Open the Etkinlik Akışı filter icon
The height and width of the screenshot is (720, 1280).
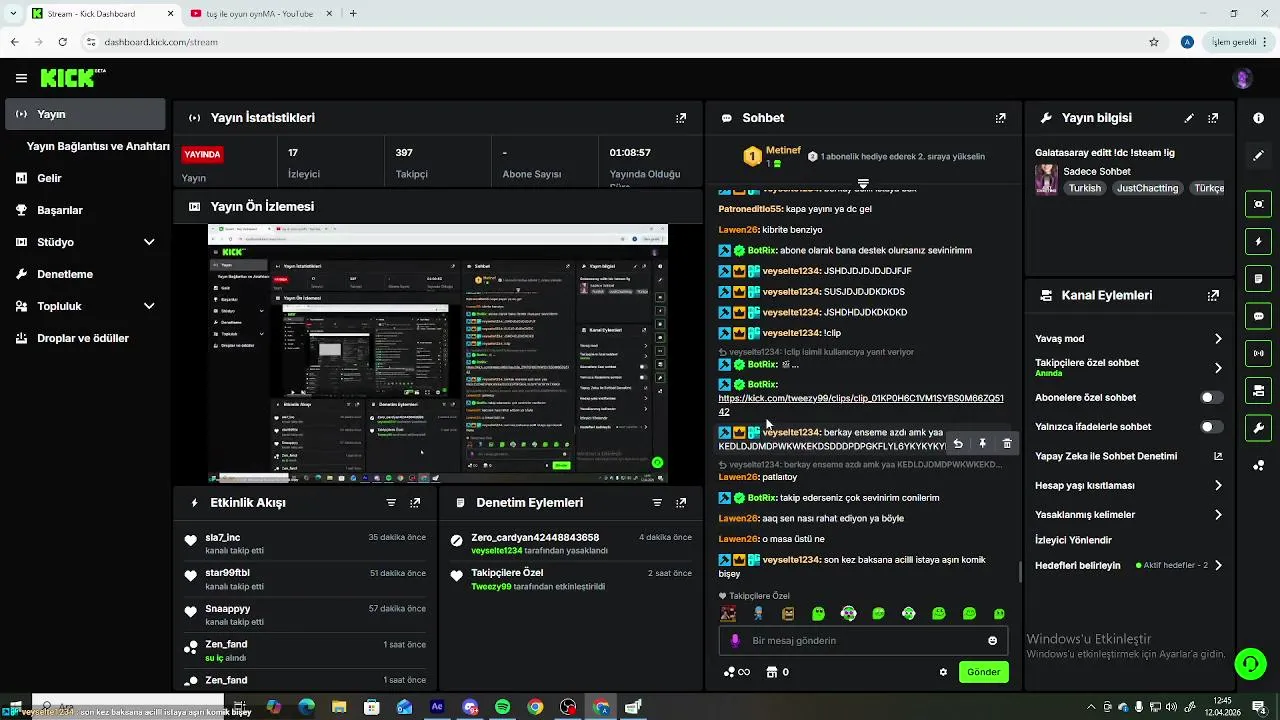391,503
